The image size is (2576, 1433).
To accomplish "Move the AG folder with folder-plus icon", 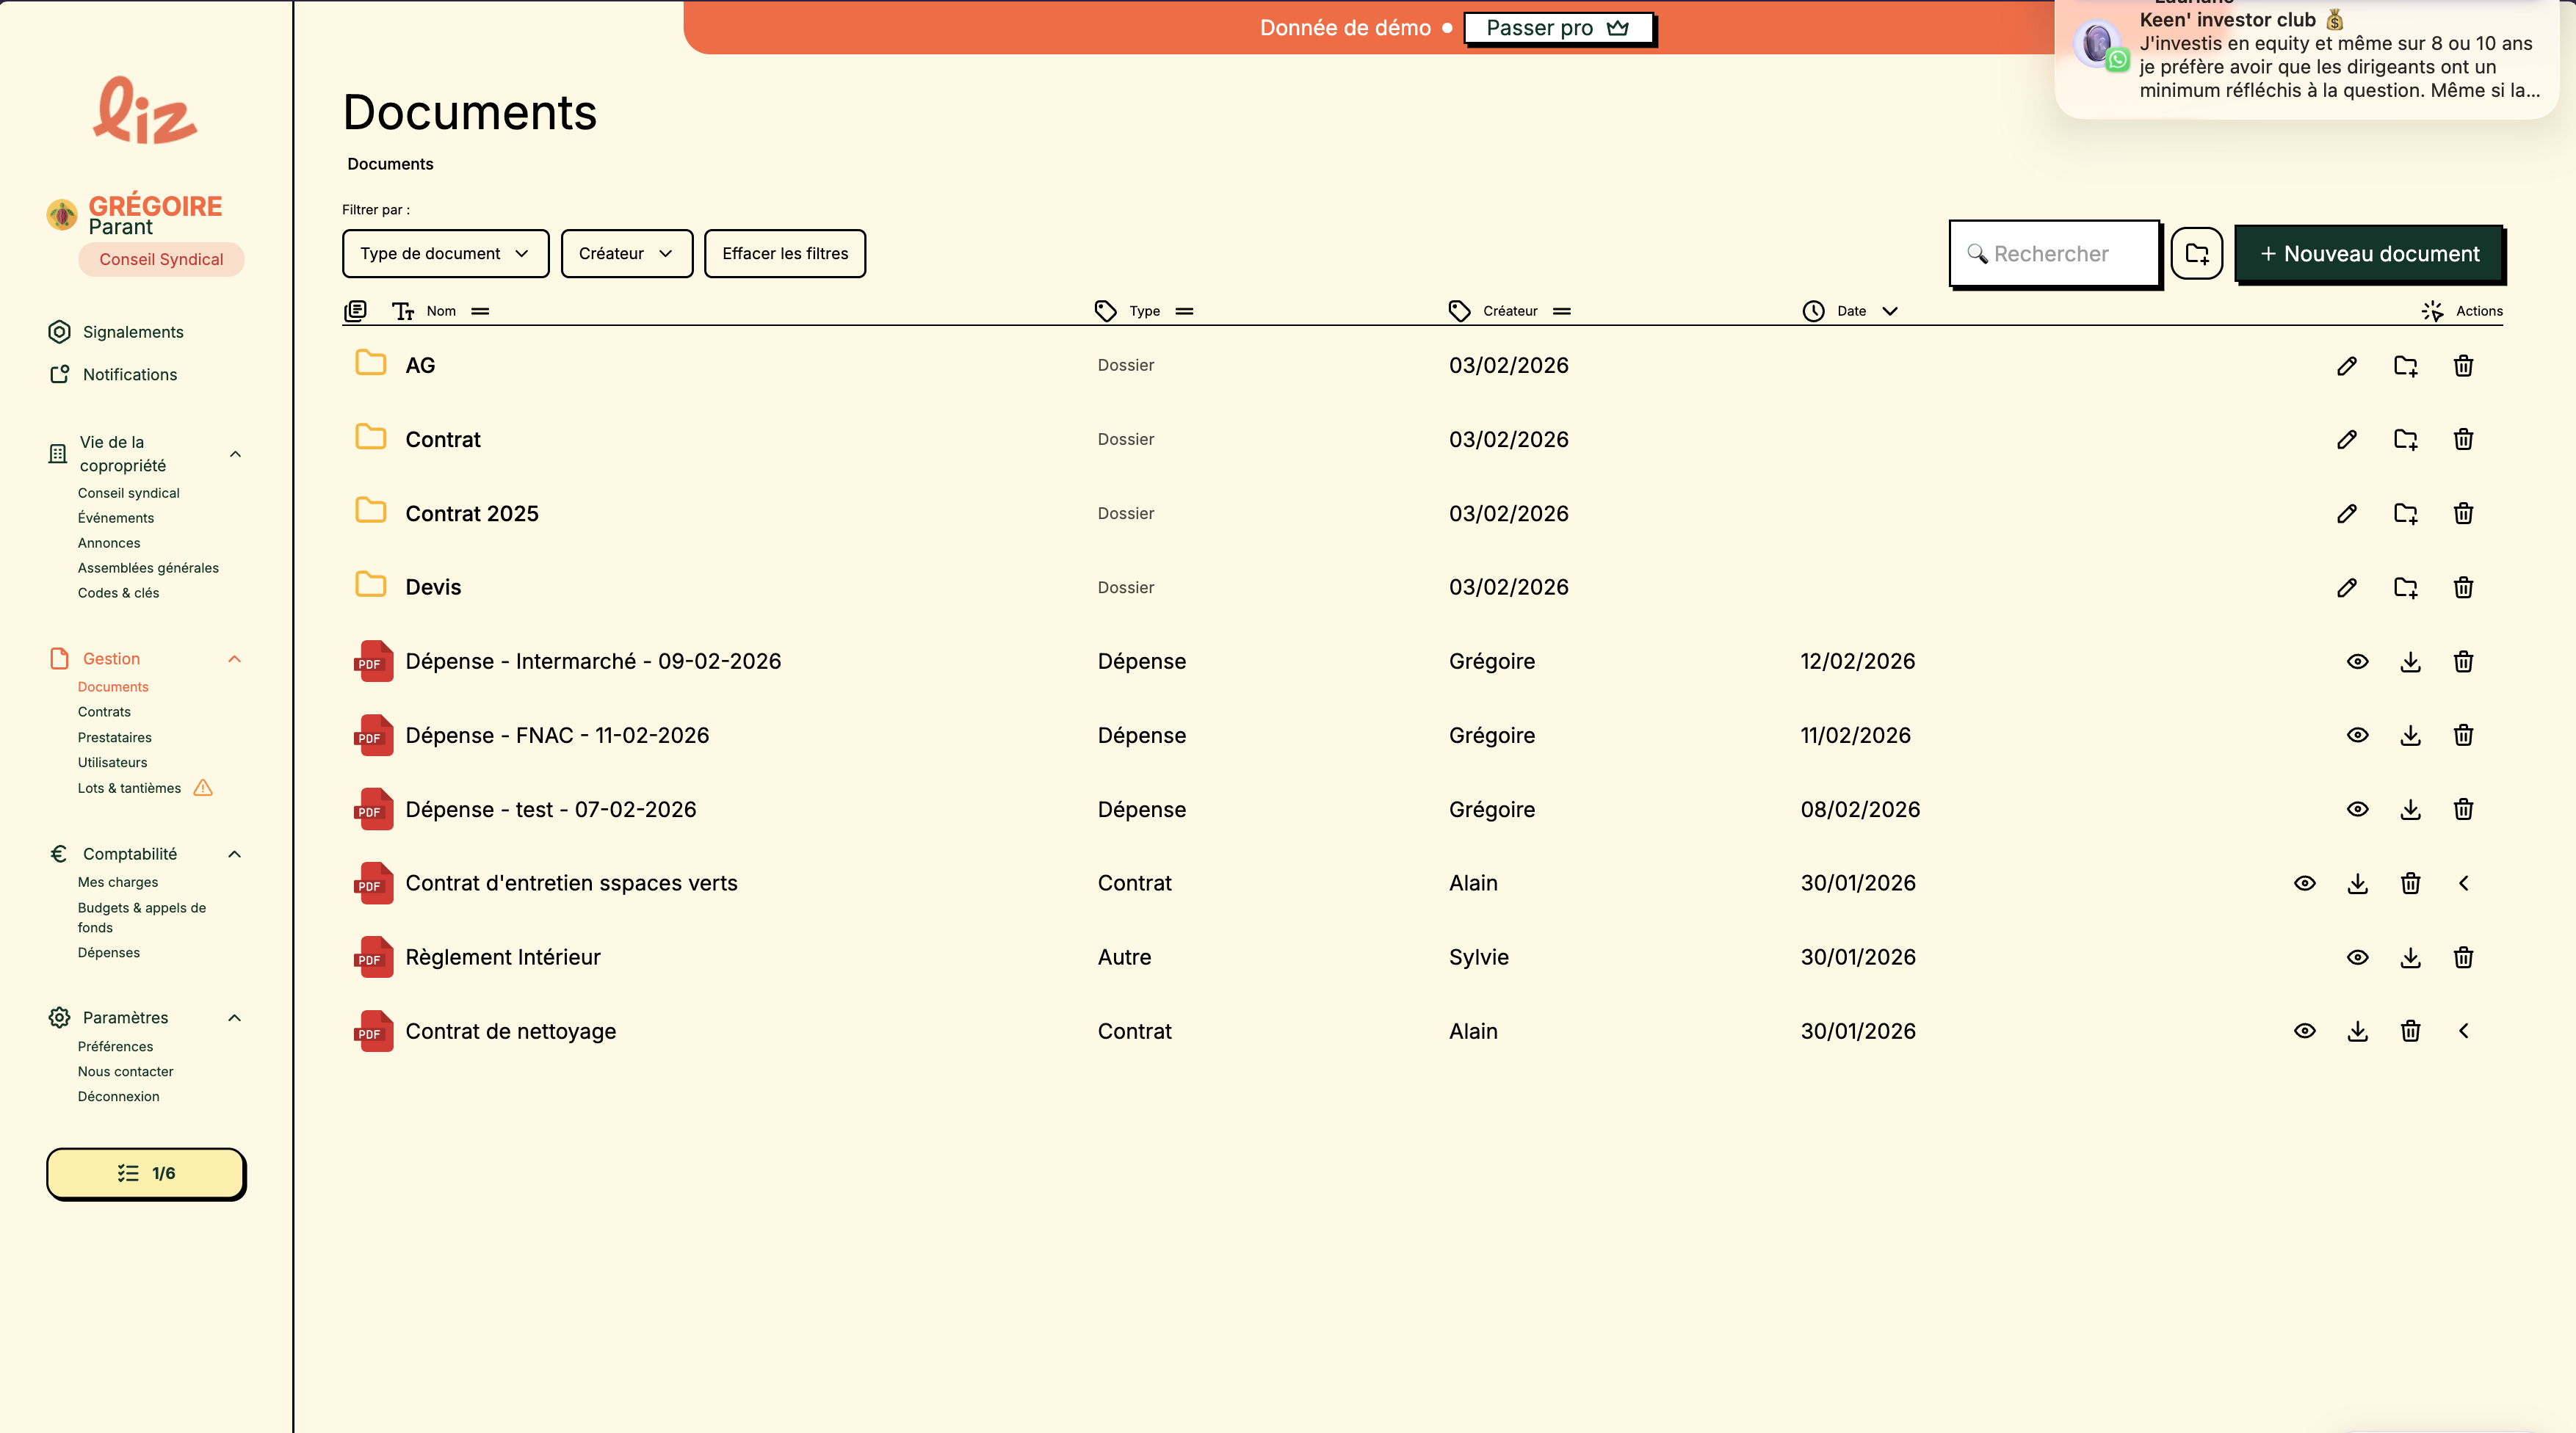I will pyautogui.click(x=2405, y=366).
